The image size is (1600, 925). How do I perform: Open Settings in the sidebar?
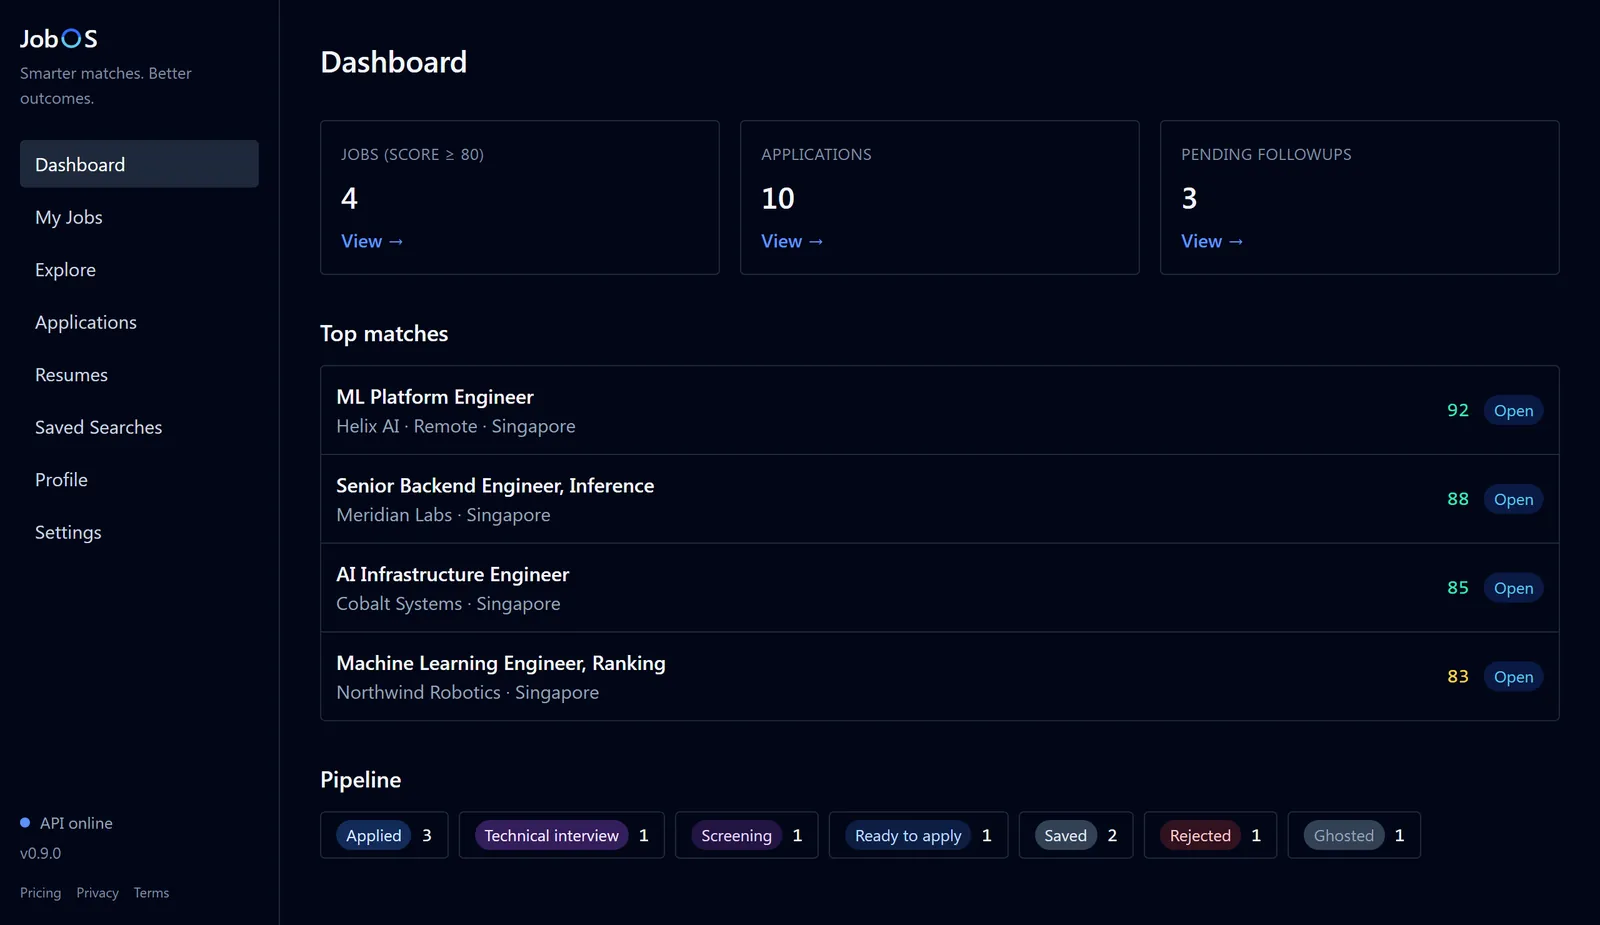139,532
